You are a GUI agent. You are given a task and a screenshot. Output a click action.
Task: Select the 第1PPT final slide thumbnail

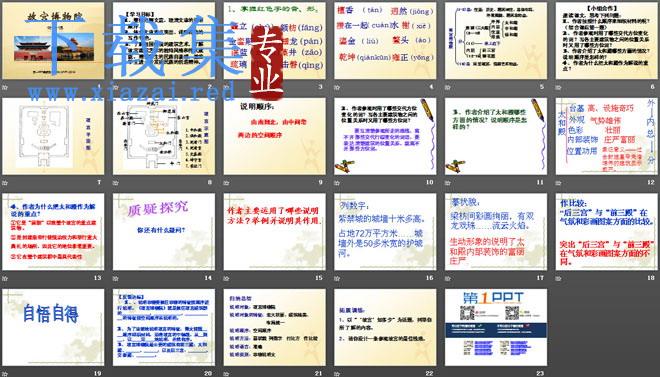(496, 327)
